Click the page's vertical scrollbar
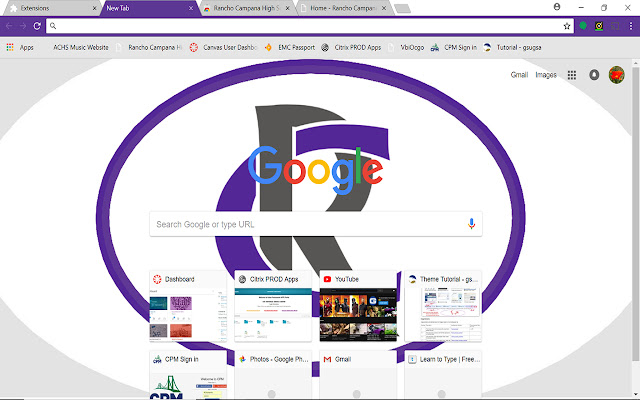The image size is (640, 400). [x=636, y=212]
